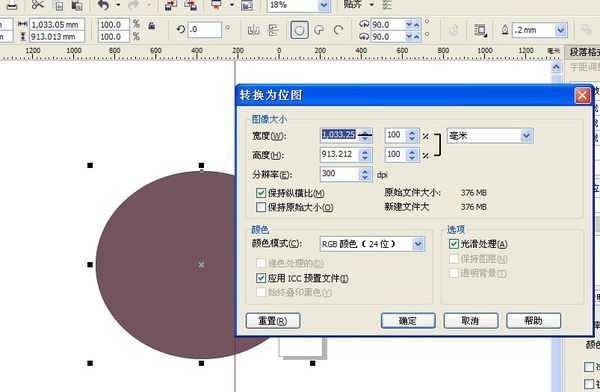
Task: Click the 重置 reset button
Action: click(x=273, y=320)
